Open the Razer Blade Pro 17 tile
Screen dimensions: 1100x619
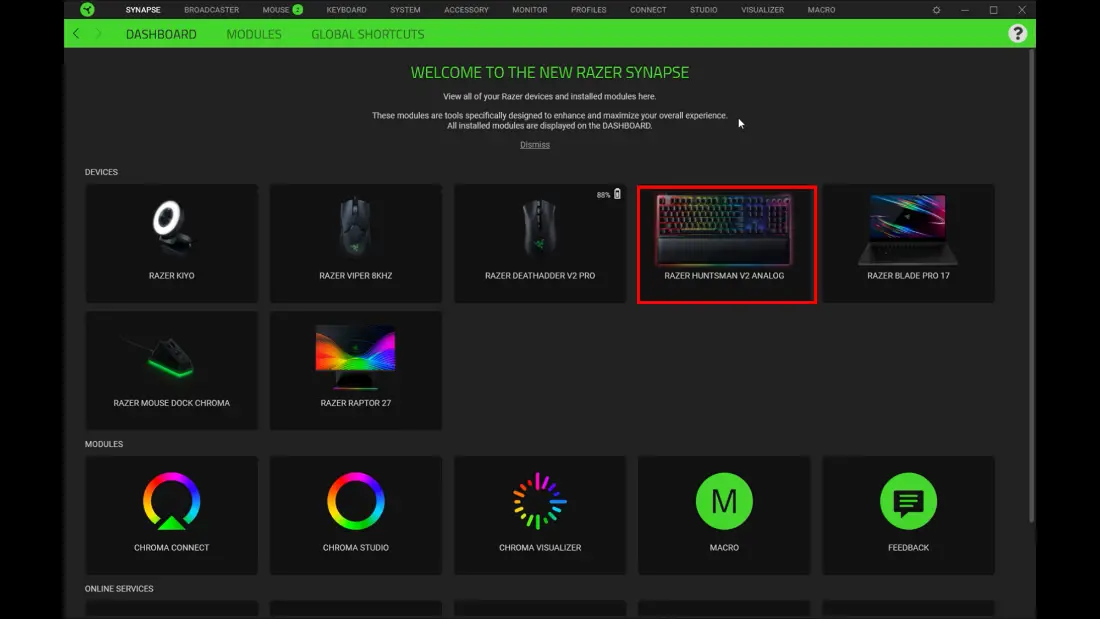click(908, 244)
